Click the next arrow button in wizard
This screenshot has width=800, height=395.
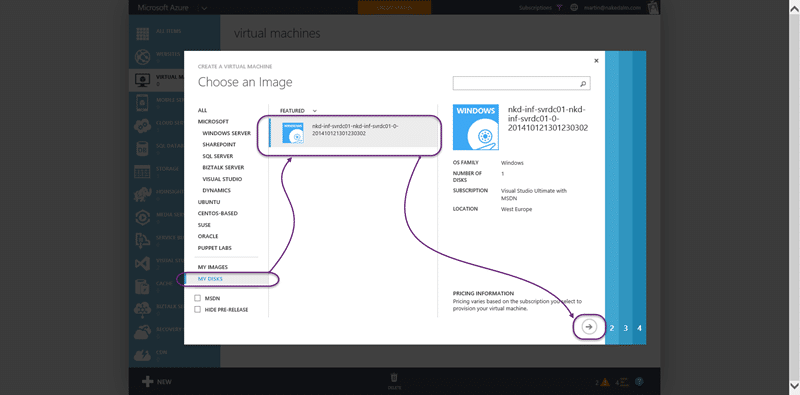point(589,327)
